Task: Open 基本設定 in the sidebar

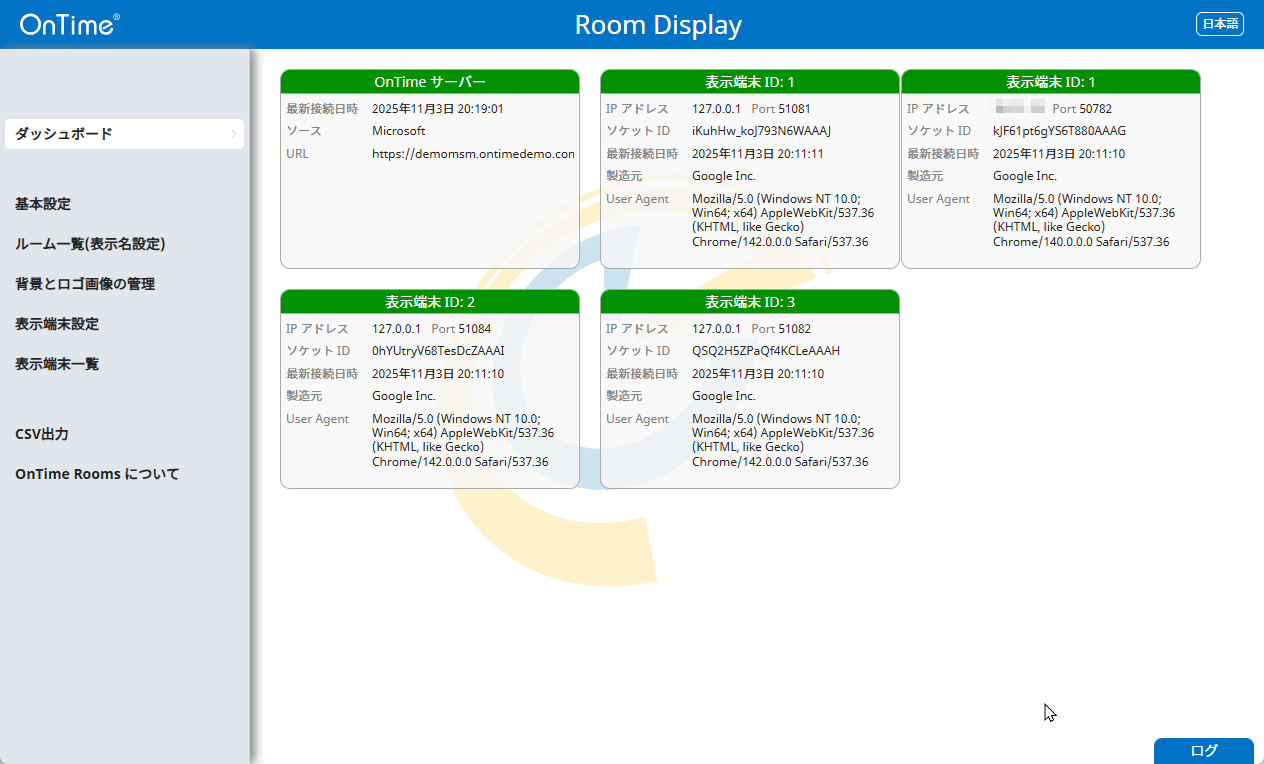Action: point(43,204)
